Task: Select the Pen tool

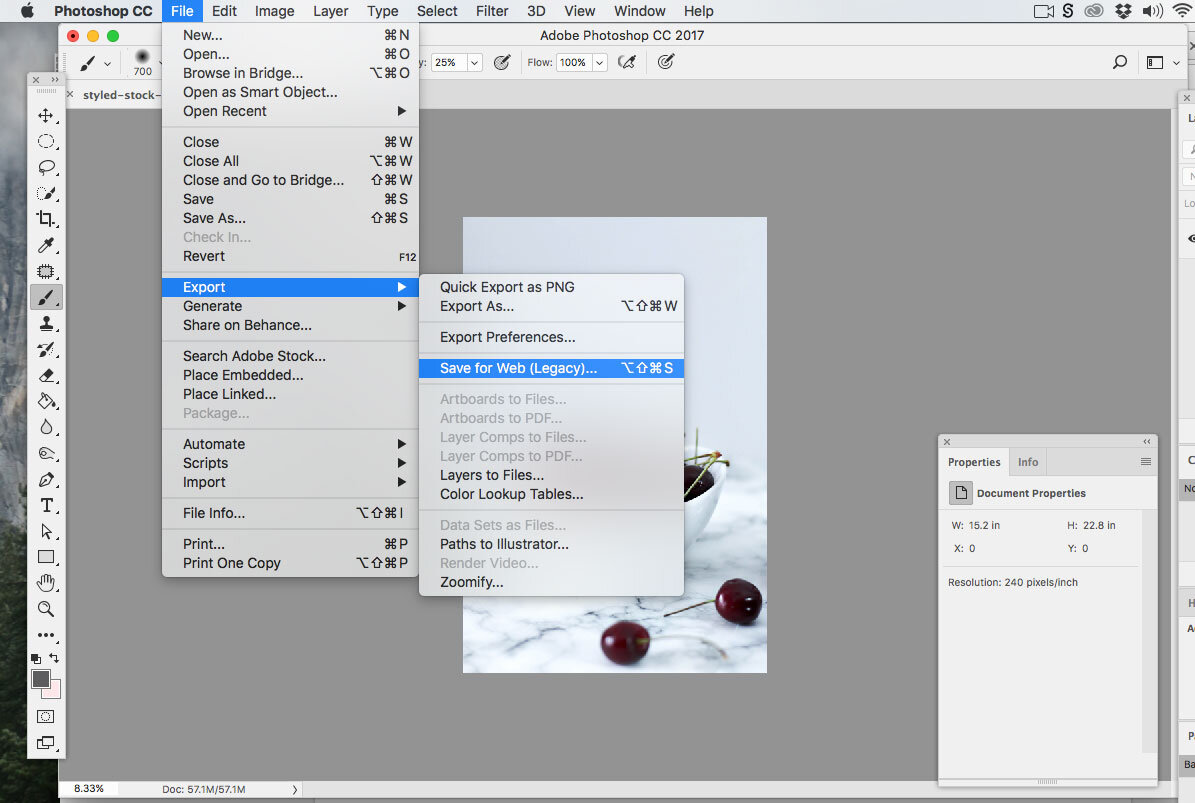Action: pyautogui.click(x=46, y=479)
